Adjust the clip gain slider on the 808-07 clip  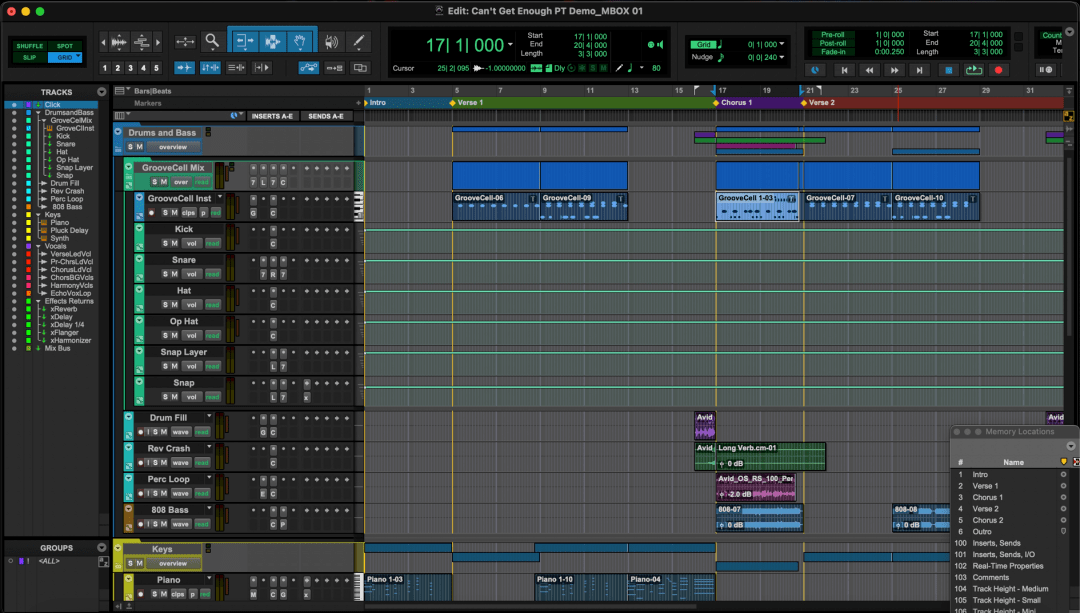point(722,525)
